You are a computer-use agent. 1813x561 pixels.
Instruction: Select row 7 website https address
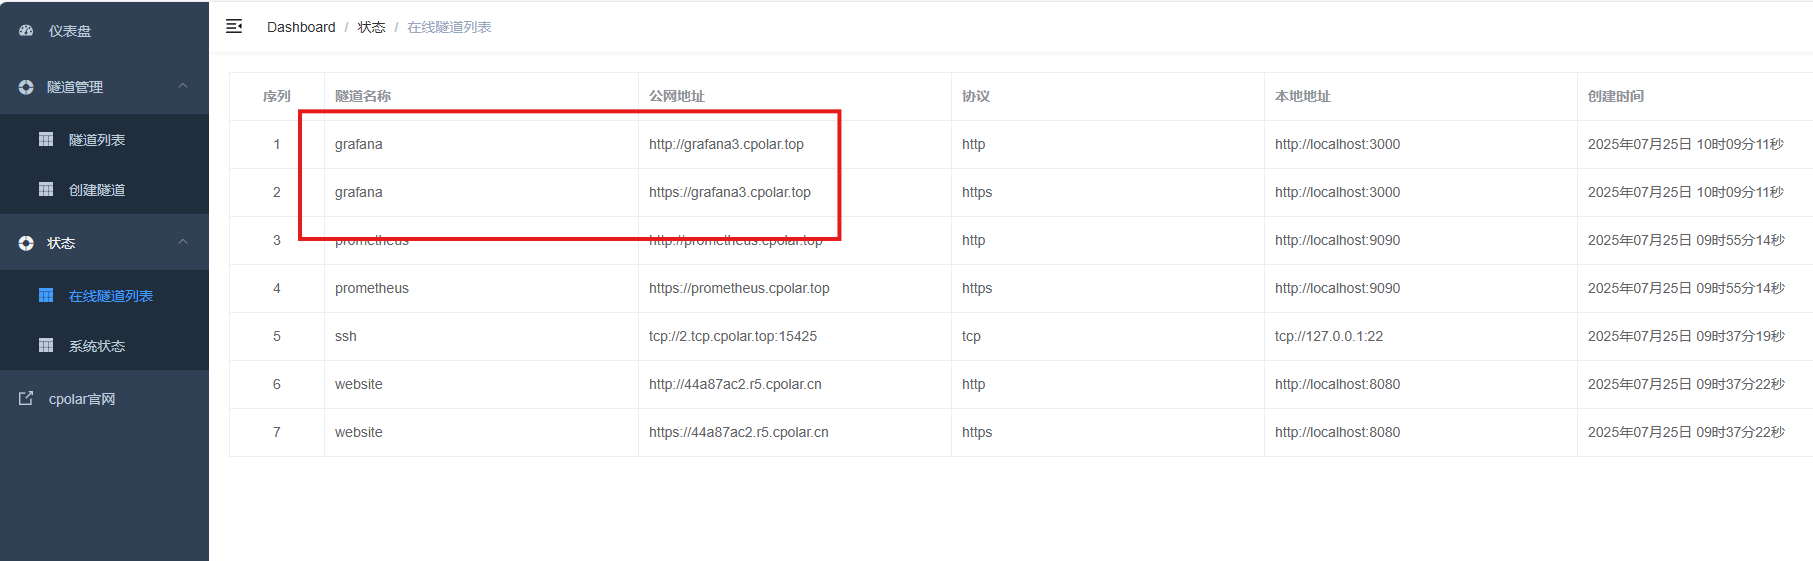pyautogui.click(x=738, y=432)
